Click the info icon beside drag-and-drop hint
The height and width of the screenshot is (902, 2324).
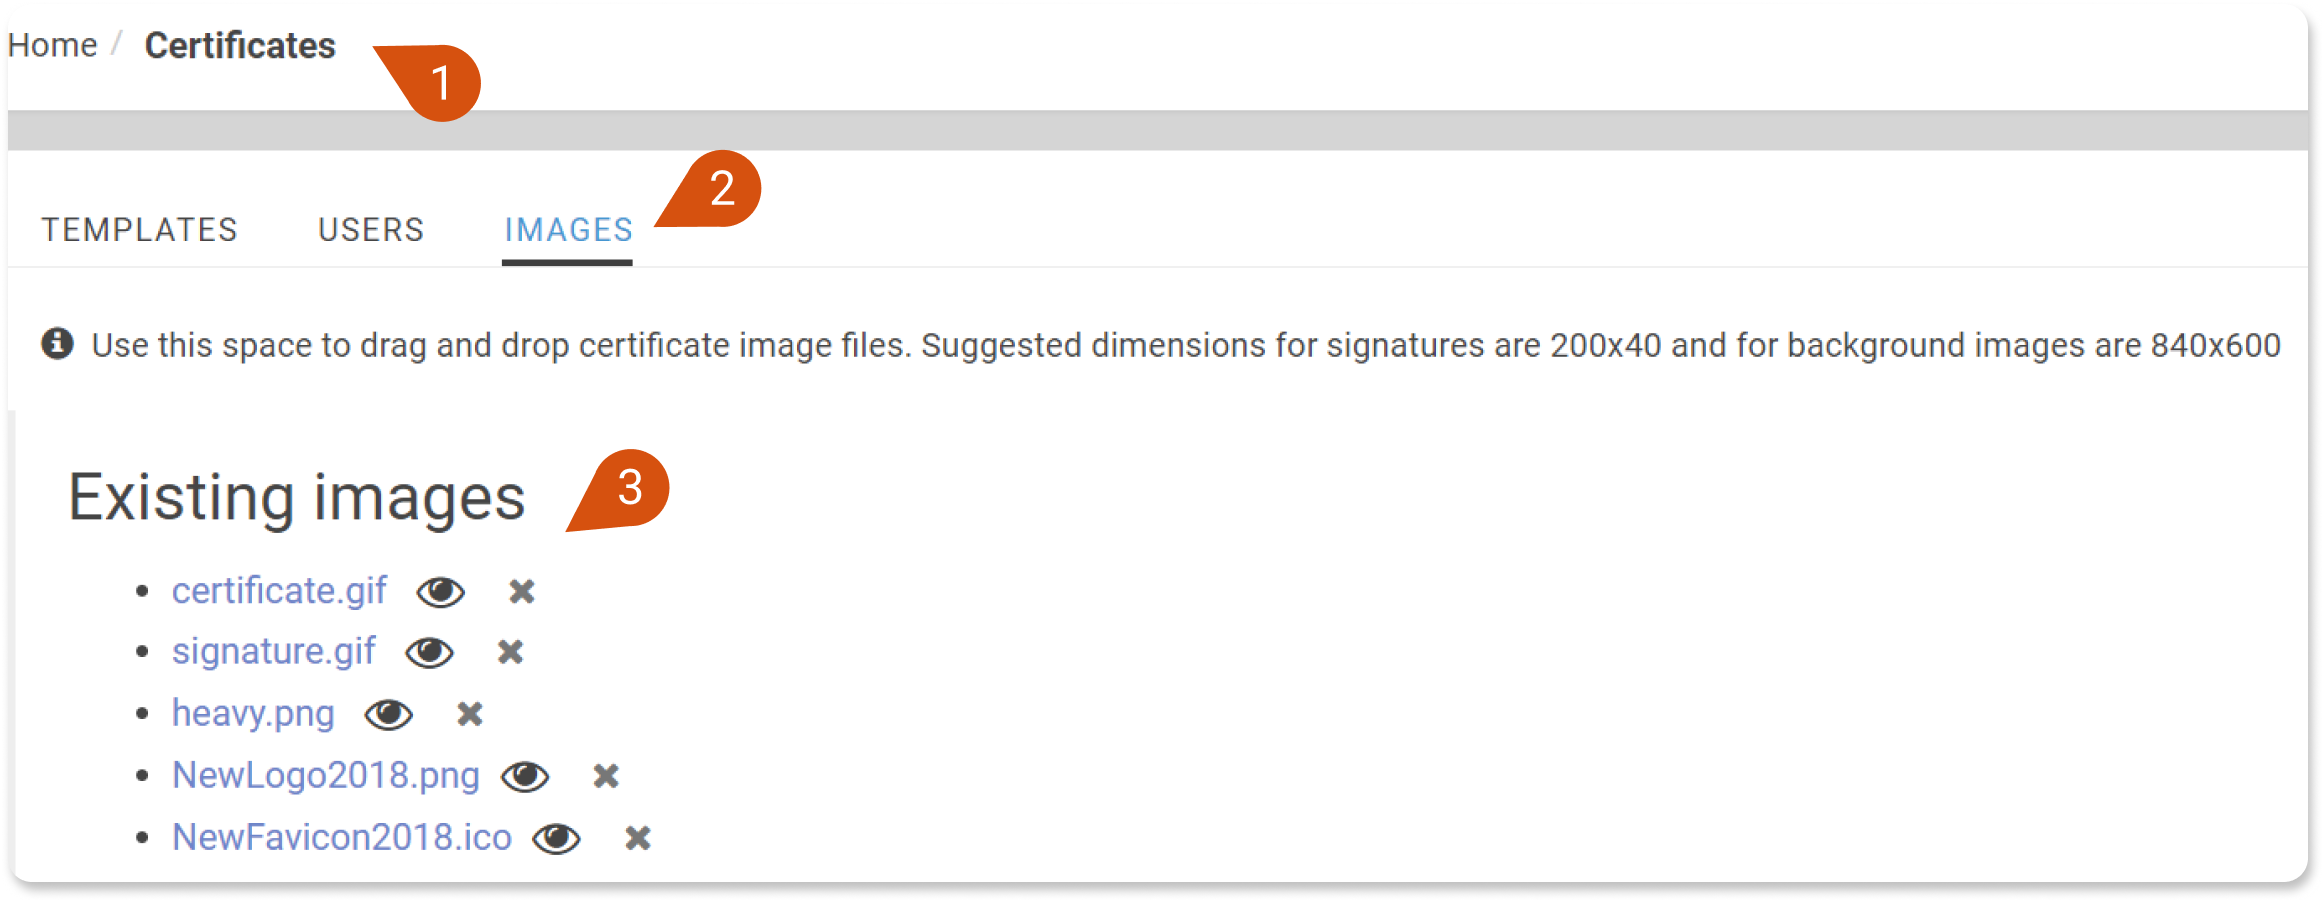pos(57,344)
